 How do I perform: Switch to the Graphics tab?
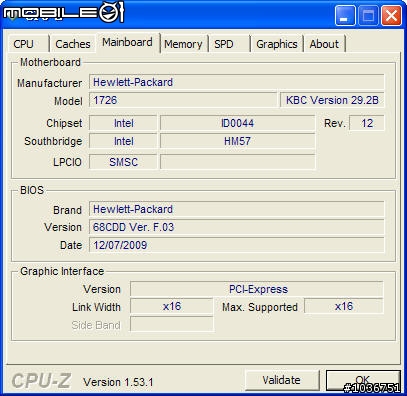277,44
